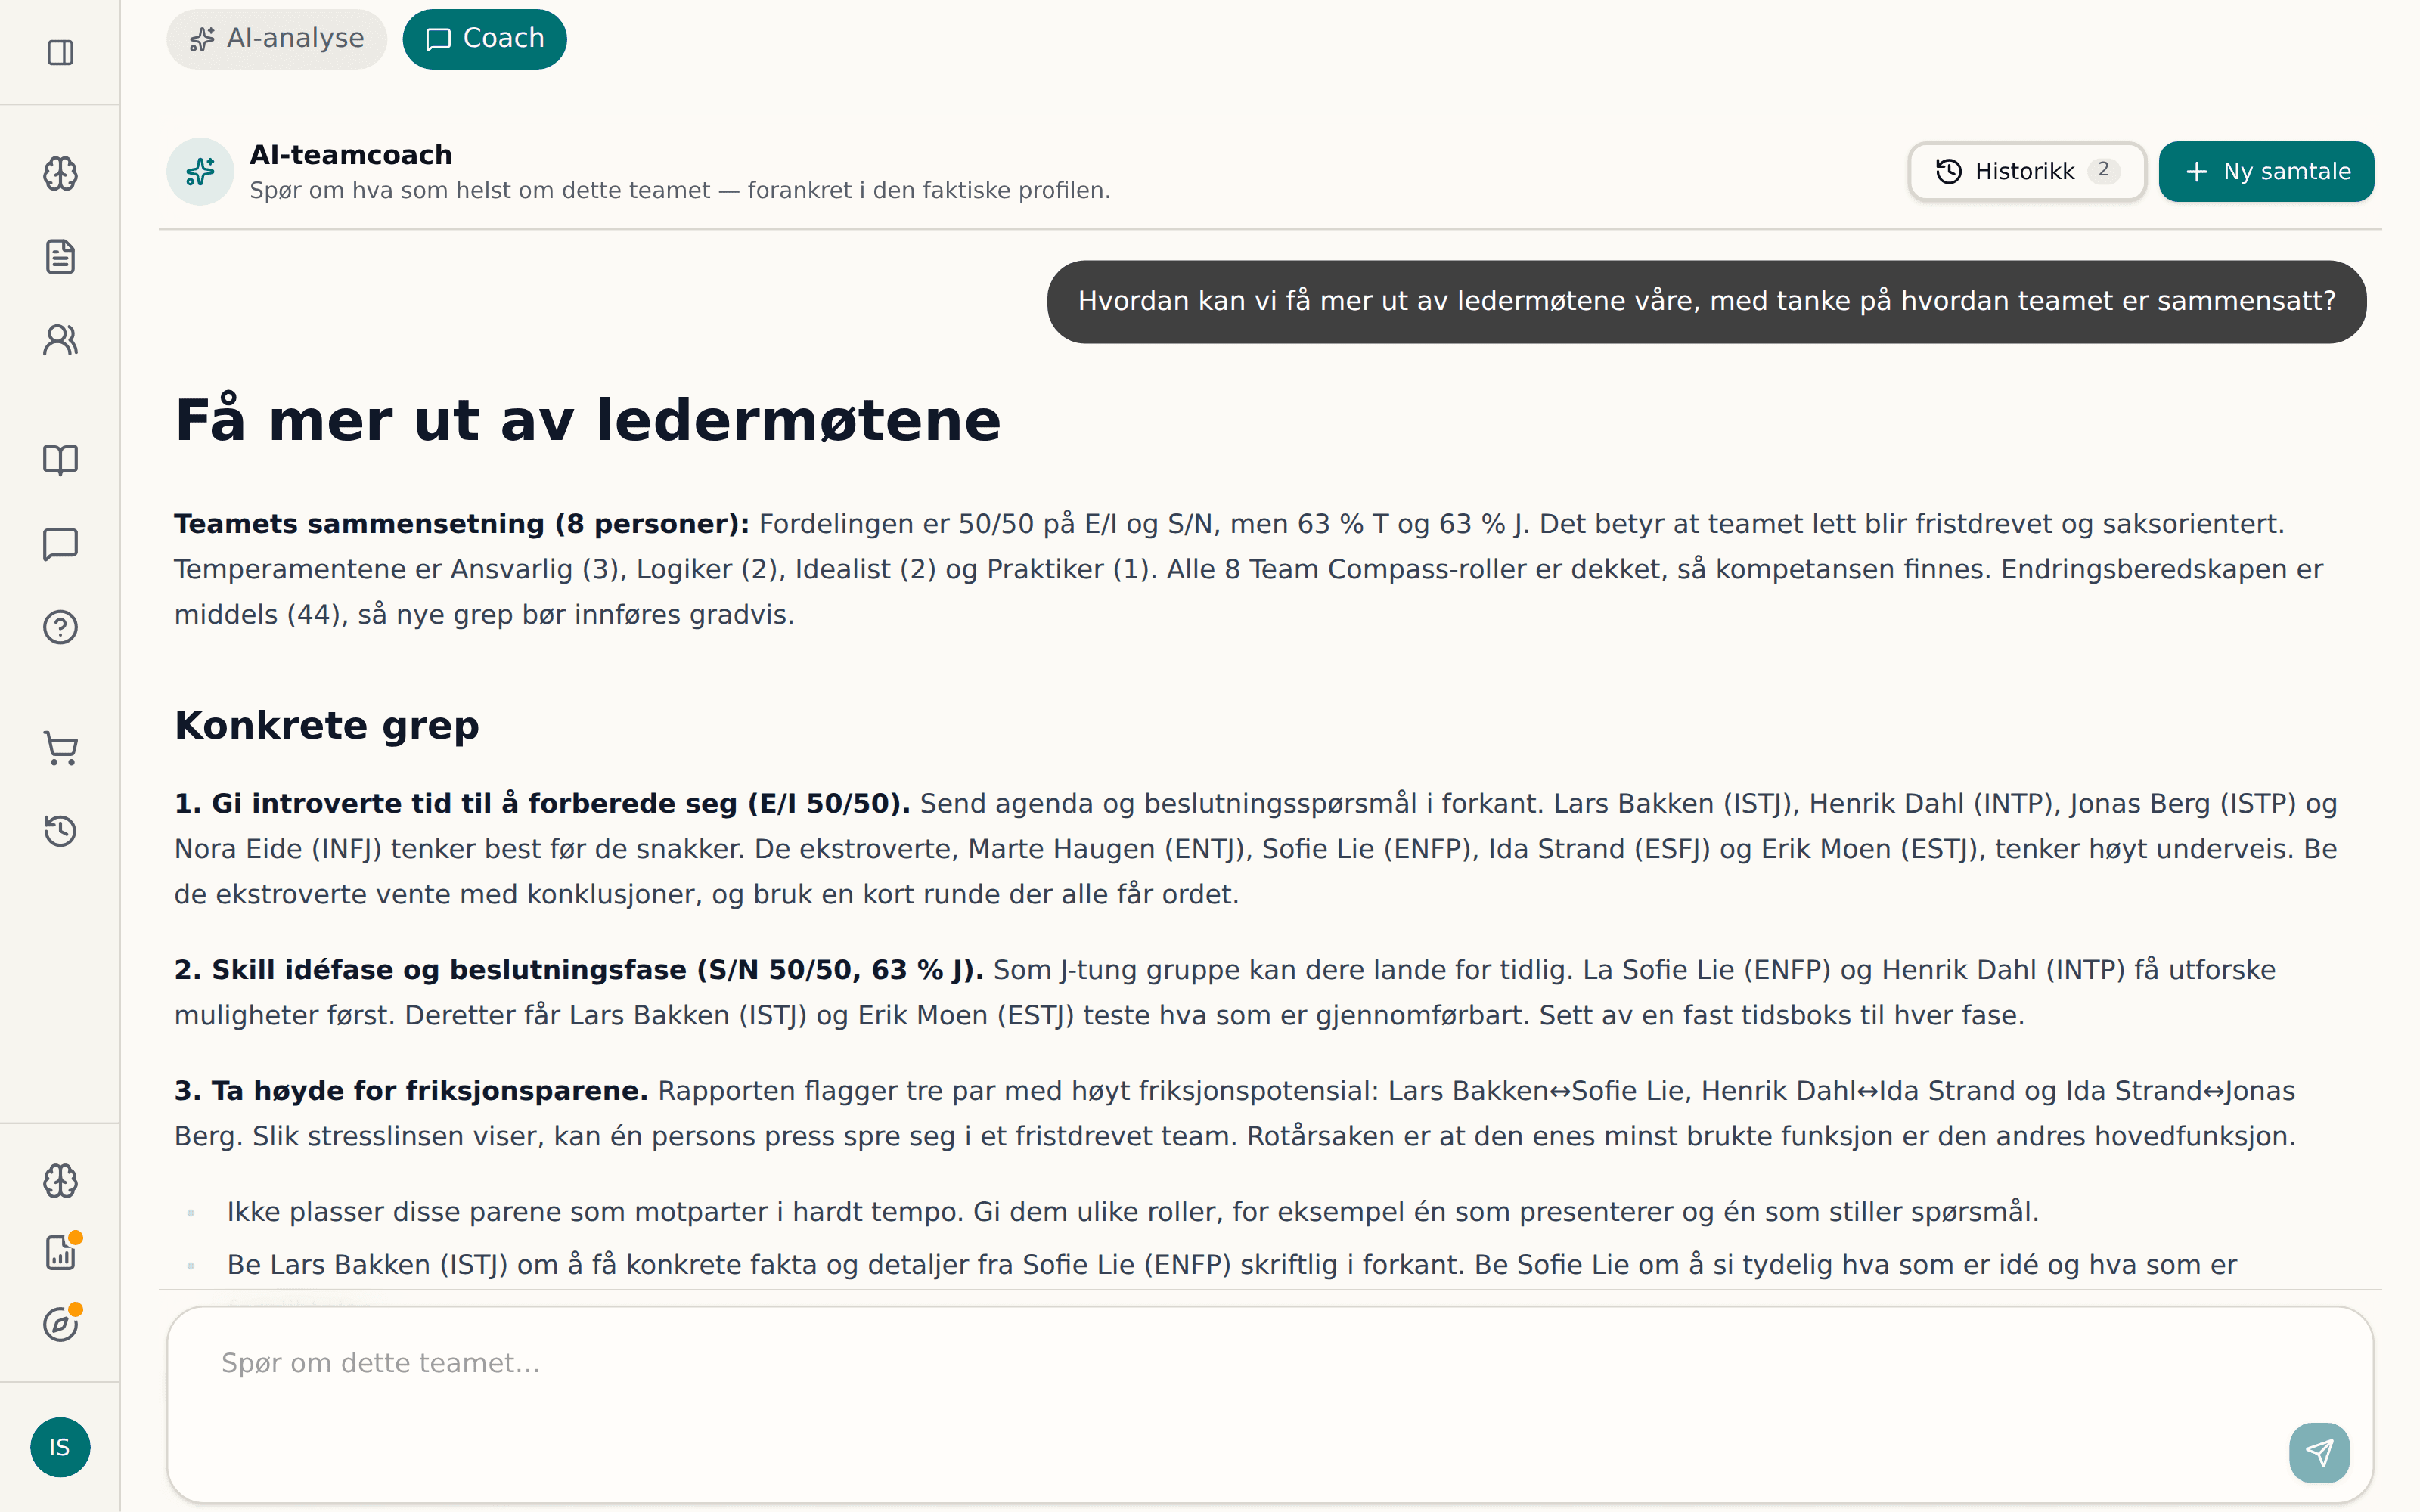The image size is (2420, 1512).
Task: Click the heading 'Få mer ut av ledermøtene'
Action: coord(587,419)
